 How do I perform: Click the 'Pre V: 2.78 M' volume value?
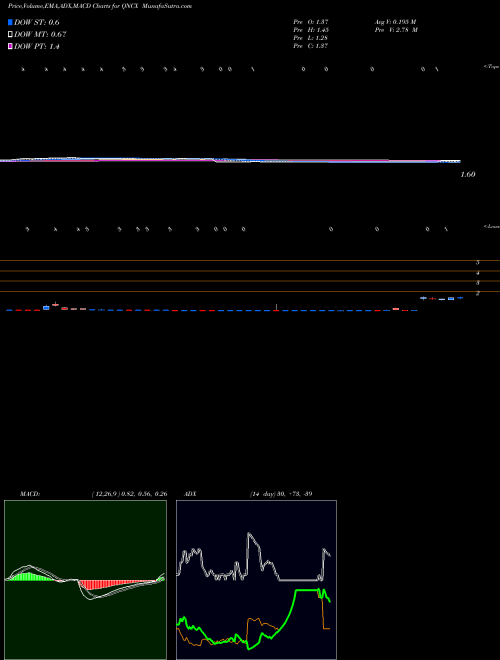396,30
